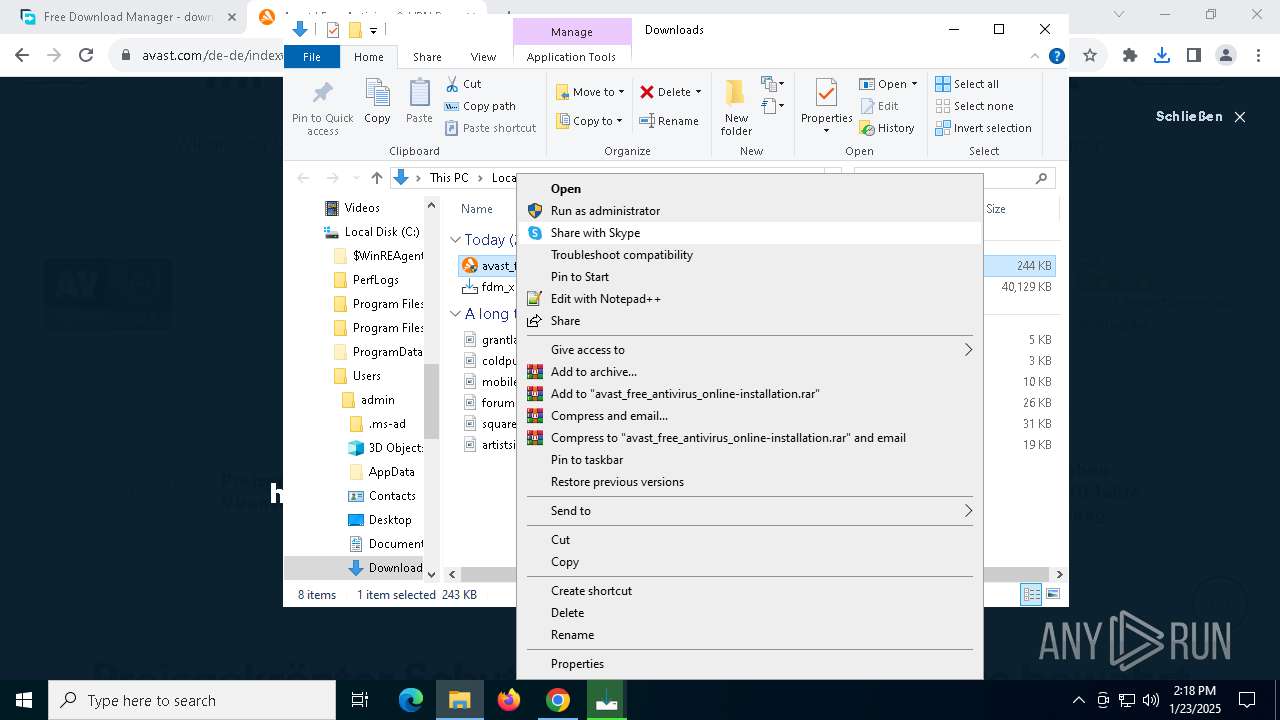
Task: Click Select none in ribbon
Action: point(974,106)
